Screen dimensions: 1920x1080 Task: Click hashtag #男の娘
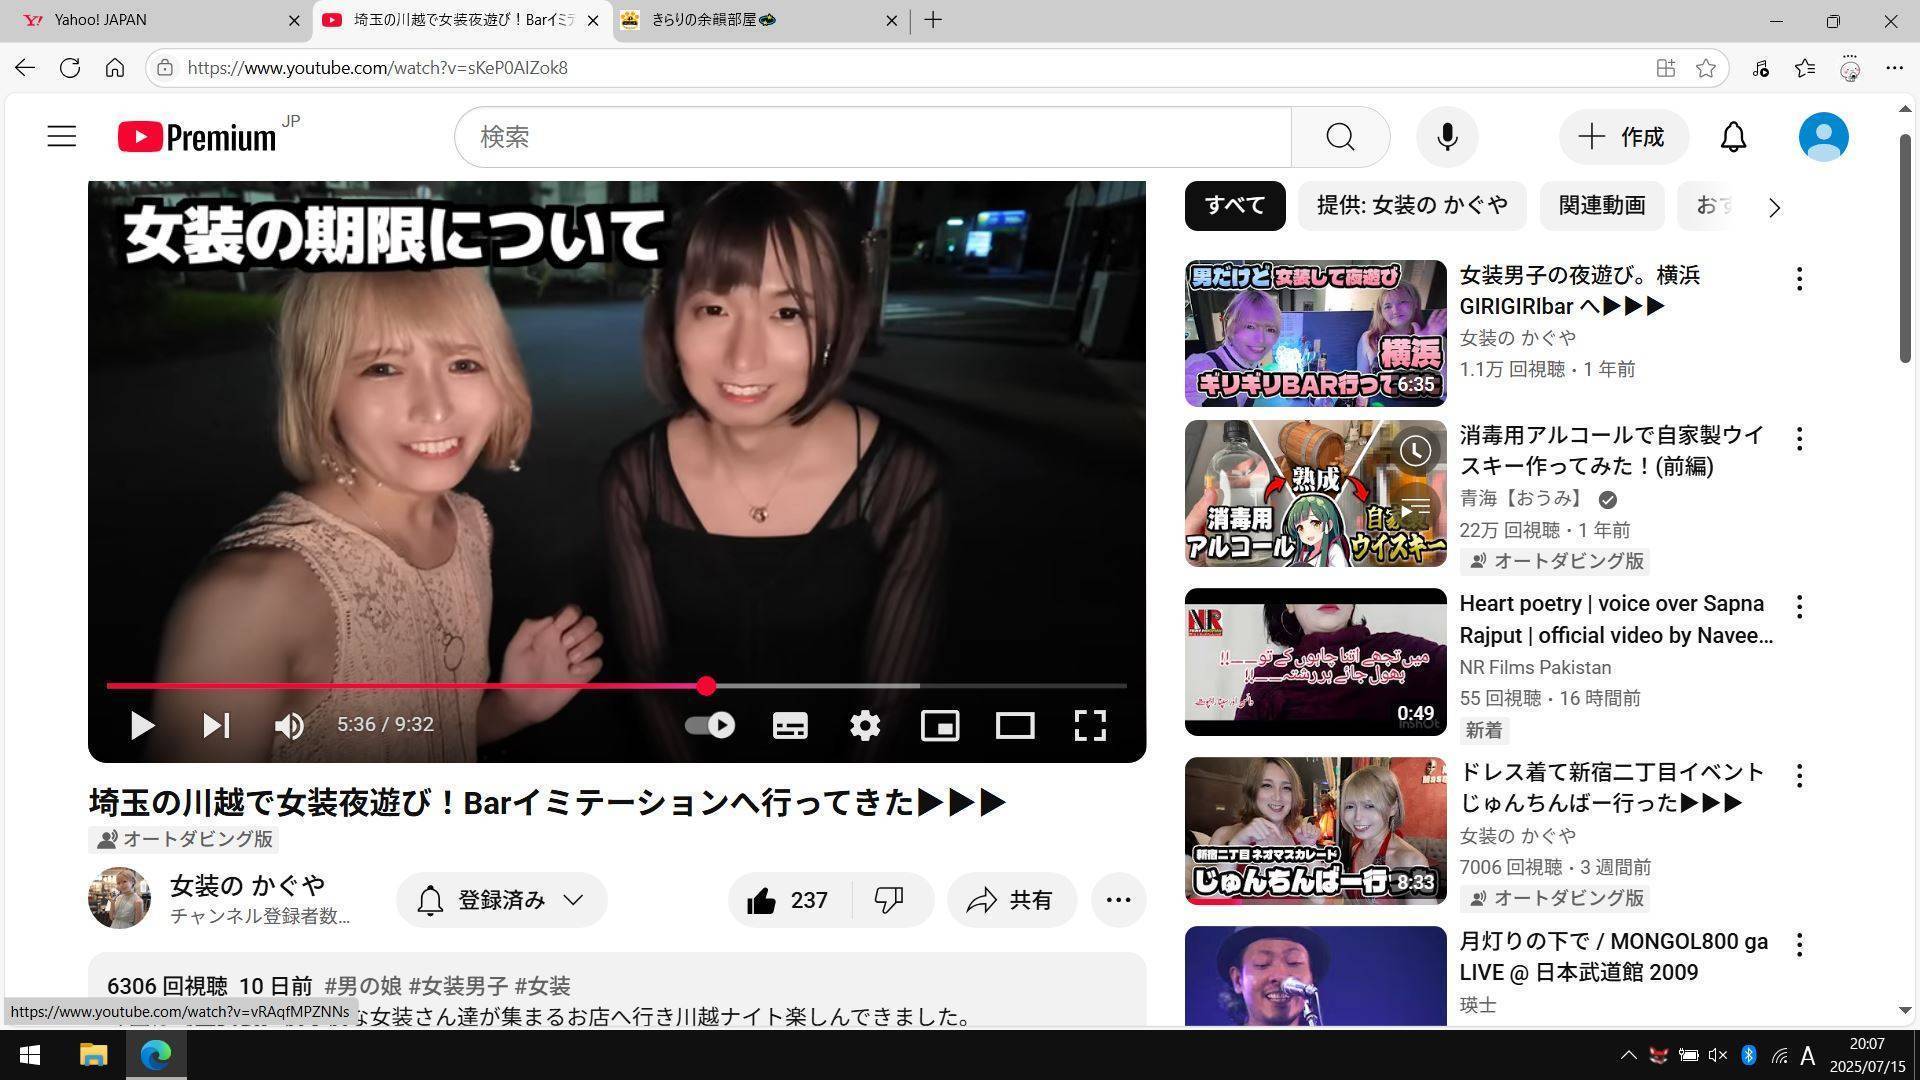tap(362, 986)
